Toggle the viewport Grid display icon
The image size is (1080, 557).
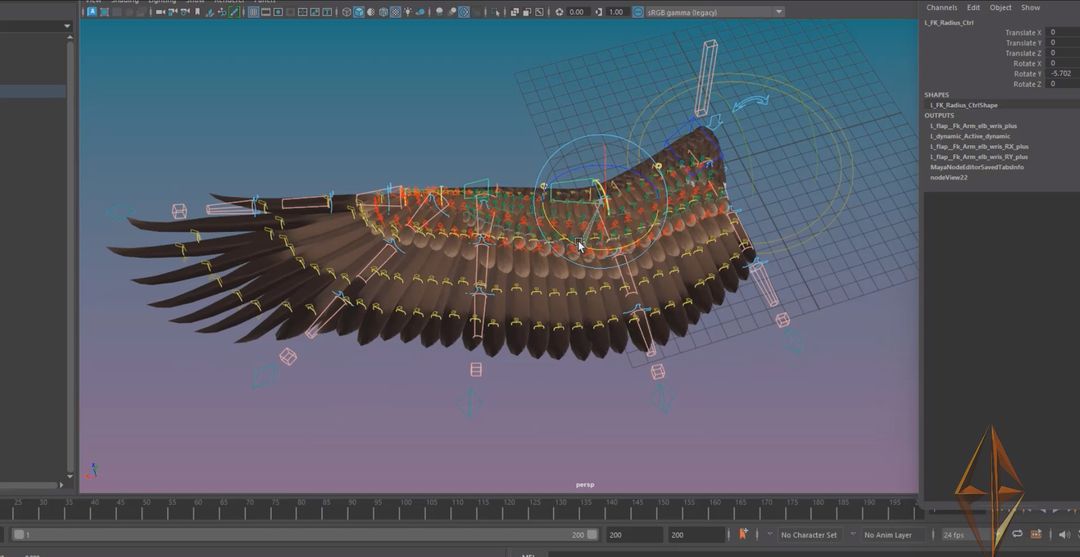pyautogui.click(x=253, y=12)
